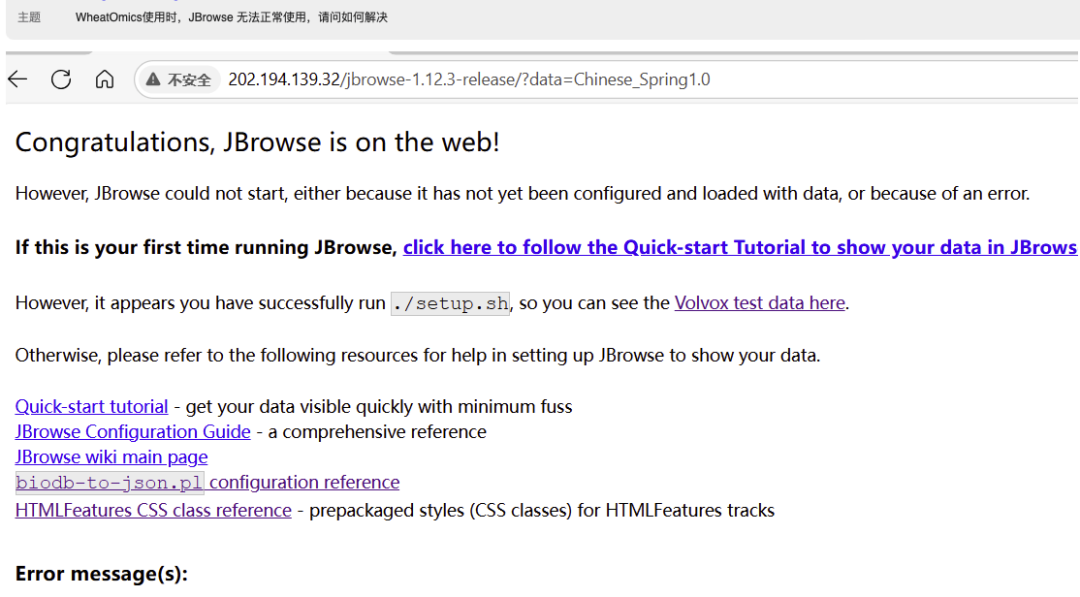Open the browser home page icon

105,79
